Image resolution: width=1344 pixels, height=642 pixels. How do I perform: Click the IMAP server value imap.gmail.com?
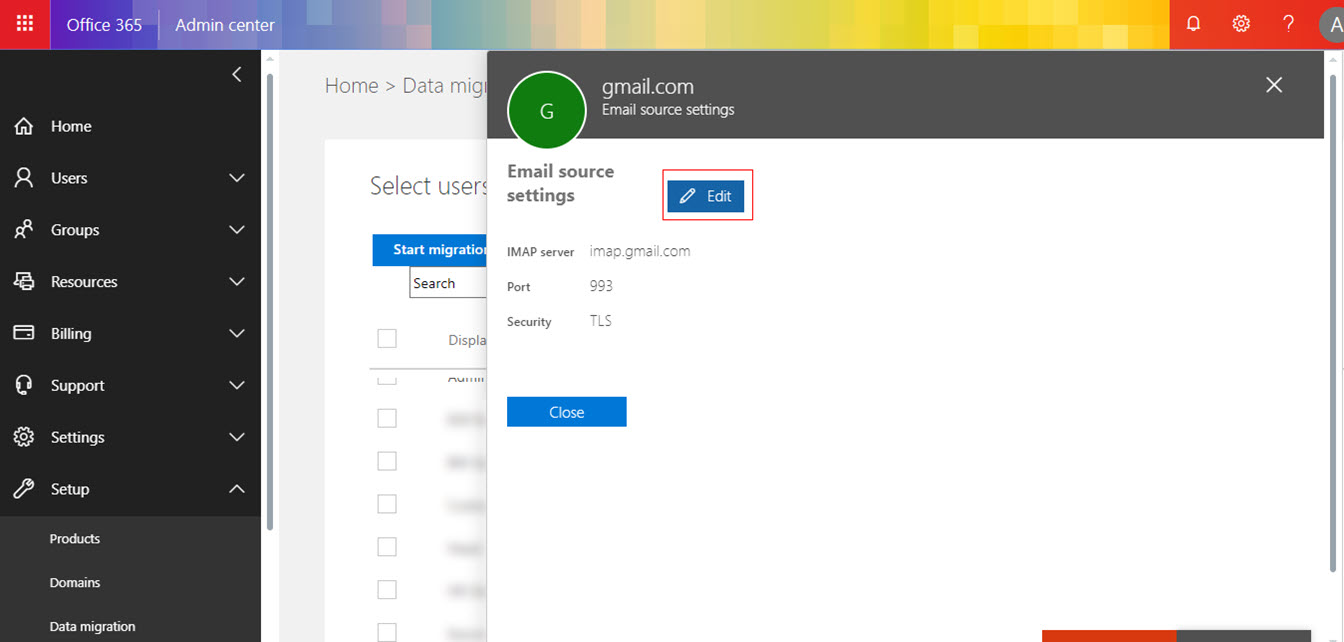[x=640, y=251]
